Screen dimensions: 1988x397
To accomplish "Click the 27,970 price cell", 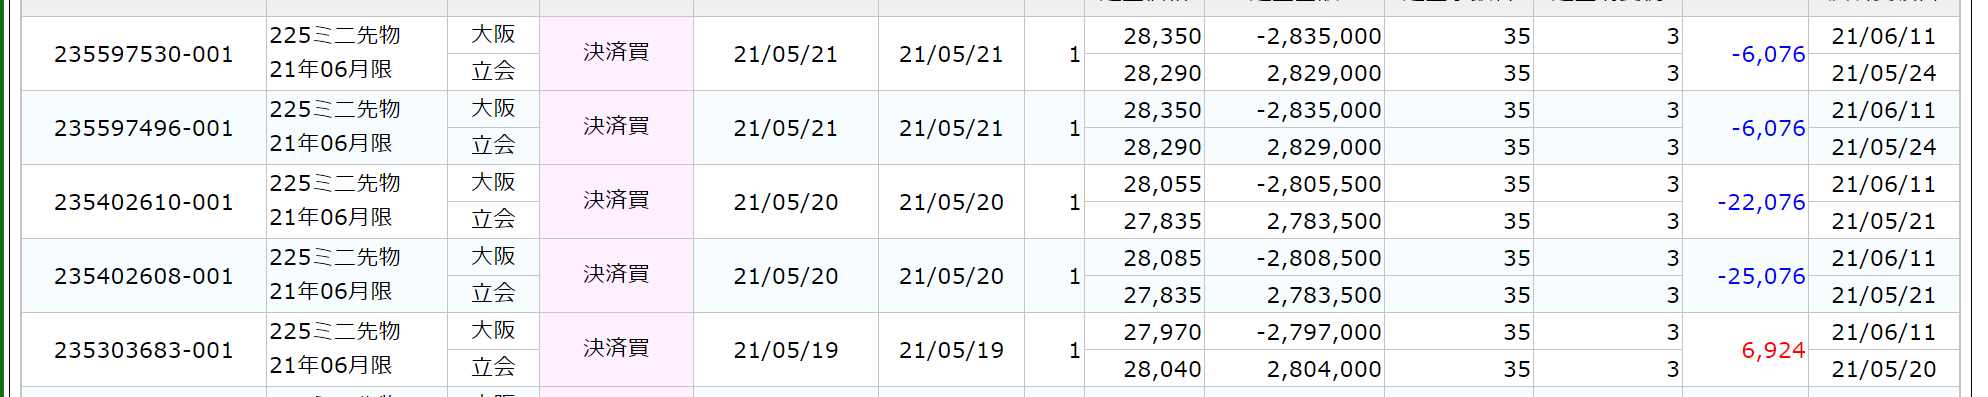I will [1145, 332].
